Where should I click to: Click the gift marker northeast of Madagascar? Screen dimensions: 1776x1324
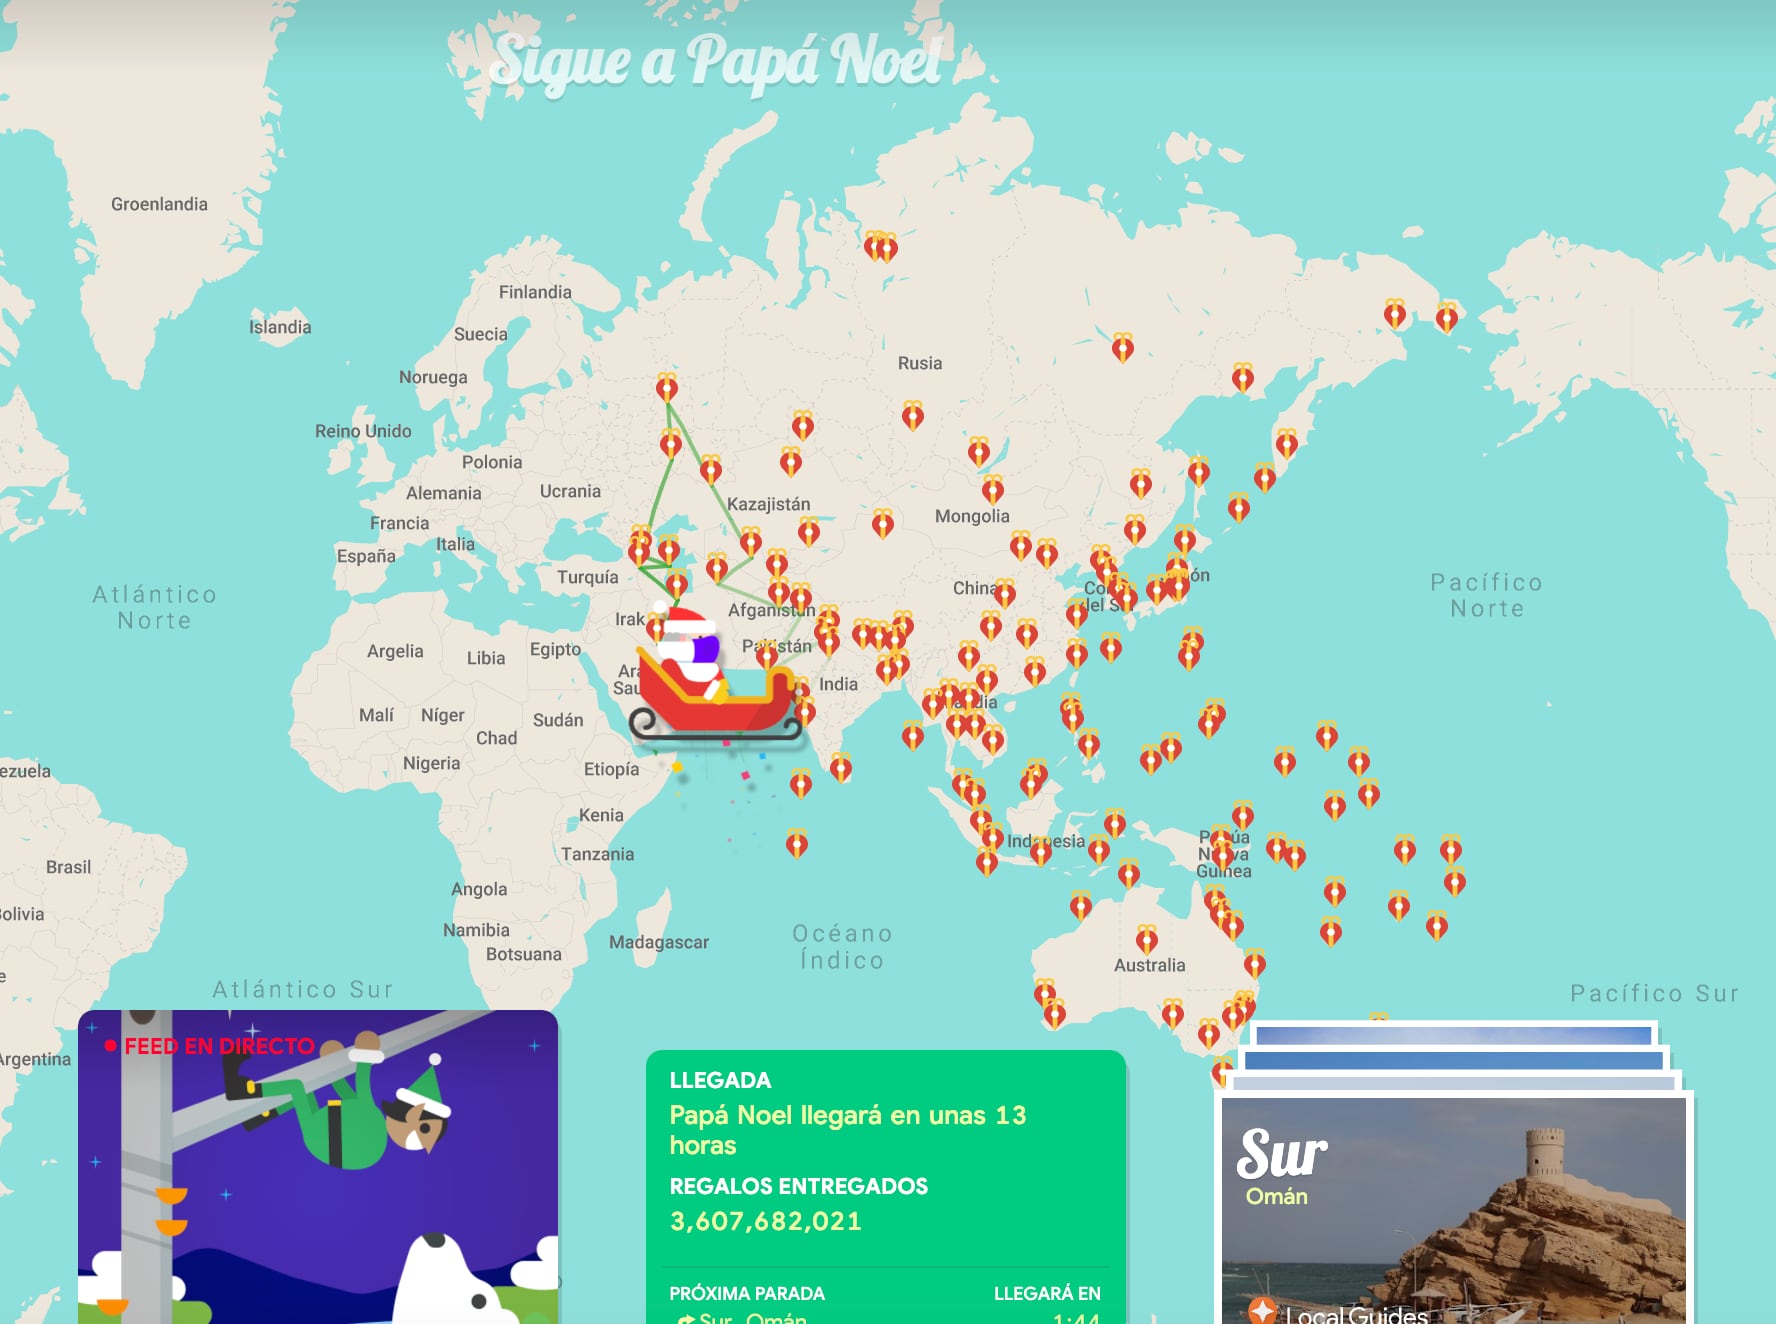[796, 843]
